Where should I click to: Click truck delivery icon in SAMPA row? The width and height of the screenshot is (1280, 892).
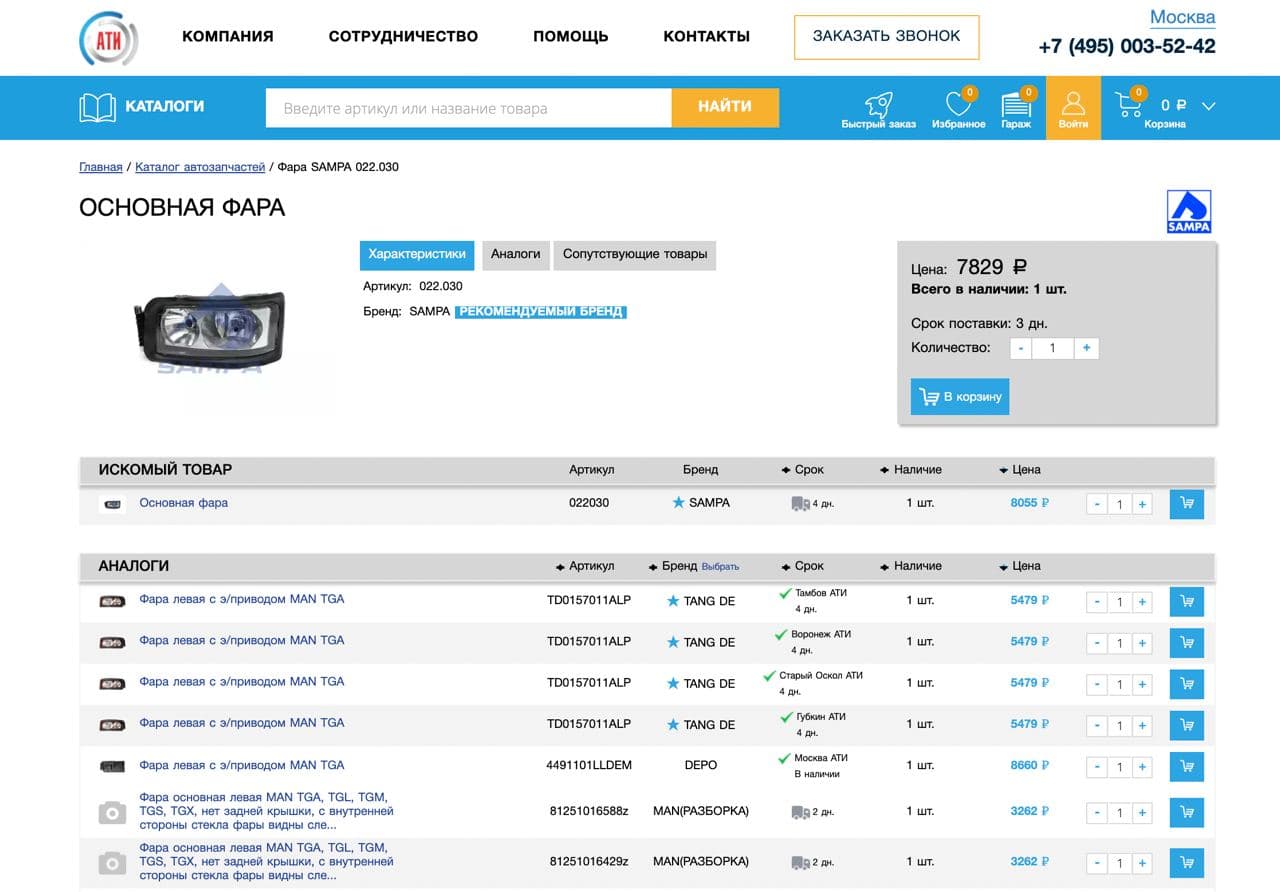click(x=800, y=504)
